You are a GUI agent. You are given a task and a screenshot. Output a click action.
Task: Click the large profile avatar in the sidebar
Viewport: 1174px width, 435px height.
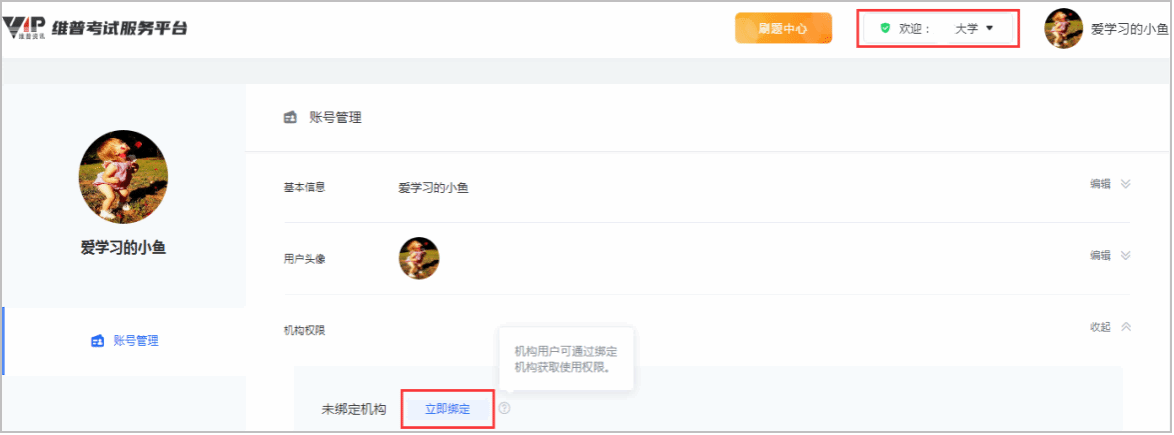[x=123, y=177]
